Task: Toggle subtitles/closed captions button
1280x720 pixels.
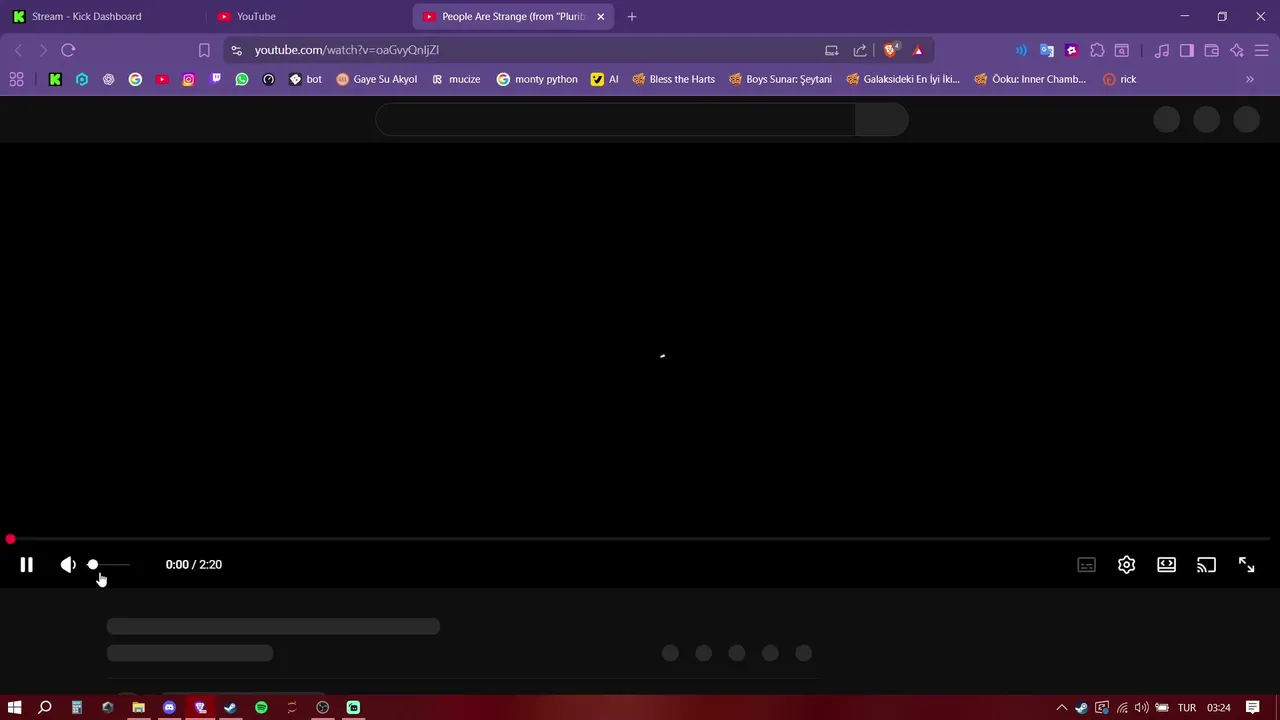Action: point(1086,565)
